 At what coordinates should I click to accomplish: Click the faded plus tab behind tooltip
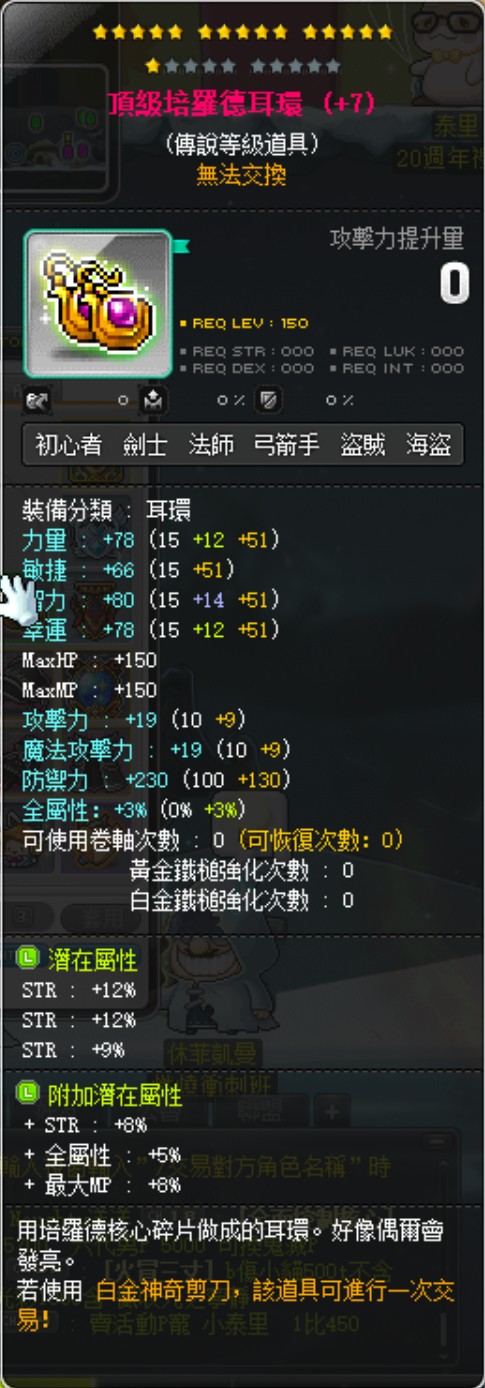[334, 1111]
